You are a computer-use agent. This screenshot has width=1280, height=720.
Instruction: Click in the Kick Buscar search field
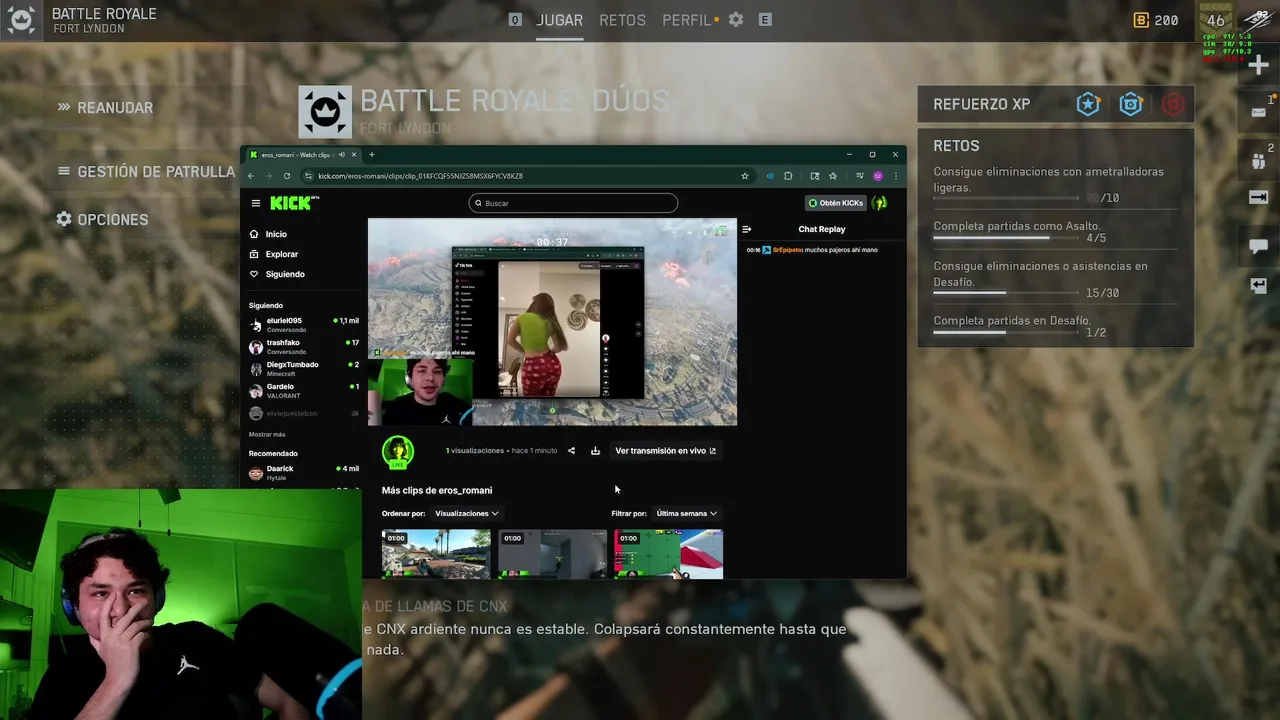coord(573,203)
